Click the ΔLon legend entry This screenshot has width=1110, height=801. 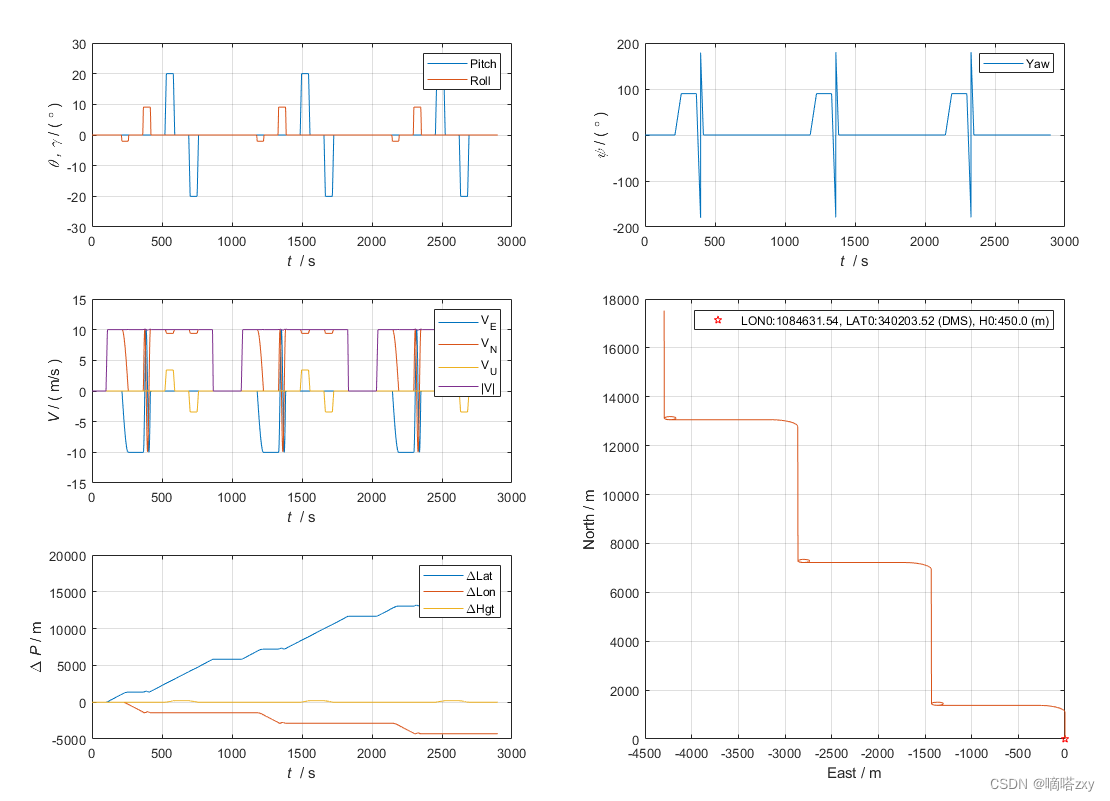coord(459,592)
